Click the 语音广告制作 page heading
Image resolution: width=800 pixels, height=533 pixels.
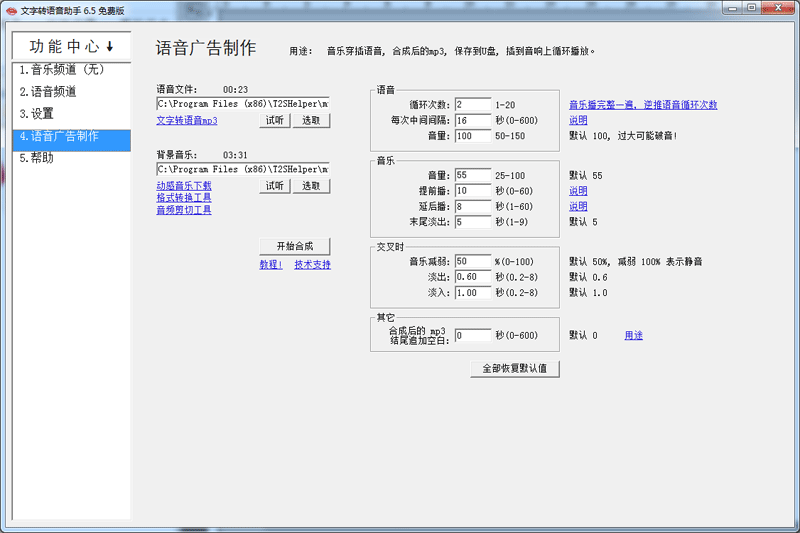coord(206,48)
